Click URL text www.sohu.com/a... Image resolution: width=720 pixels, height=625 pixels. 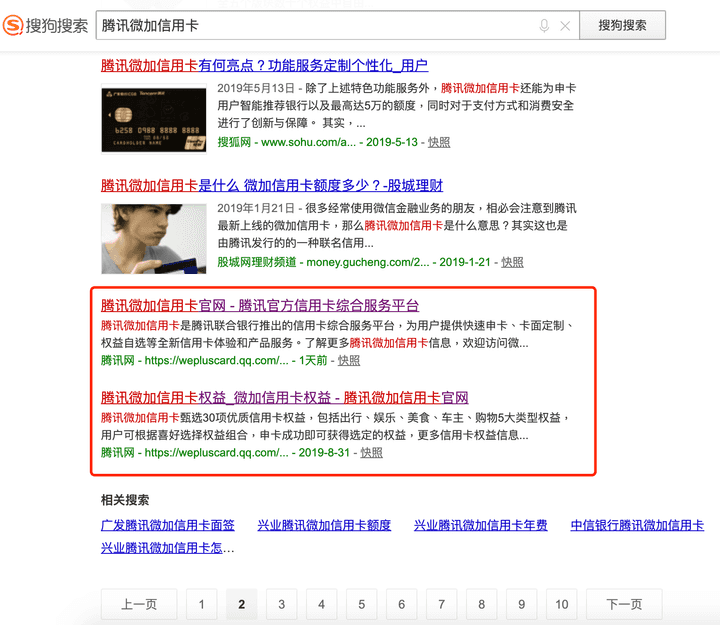tap(309, 142)
